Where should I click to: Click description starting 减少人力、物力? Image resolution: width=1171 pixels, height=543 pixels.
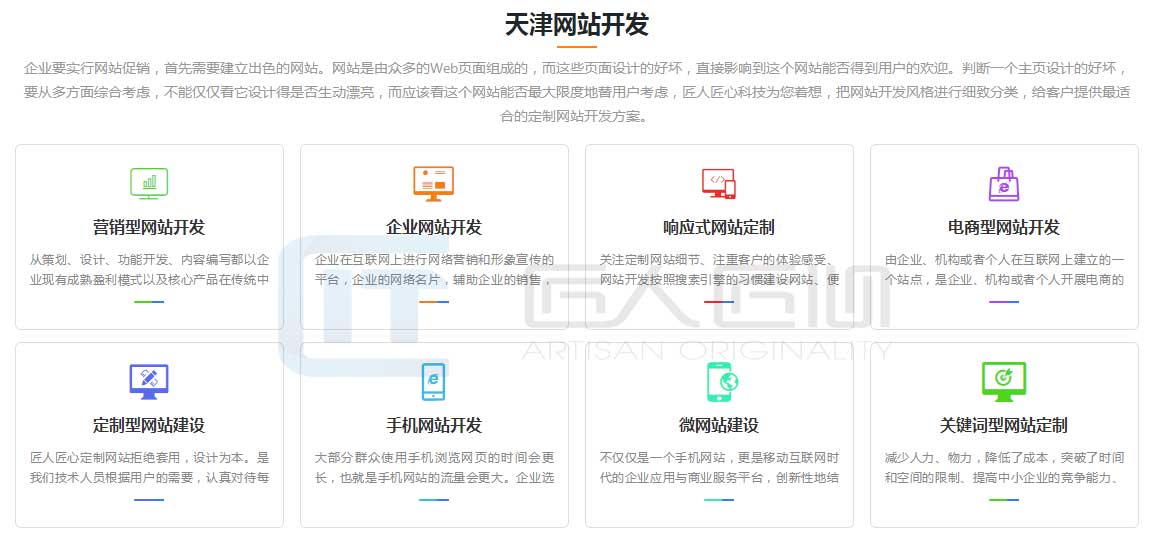tap(1004, 468)
